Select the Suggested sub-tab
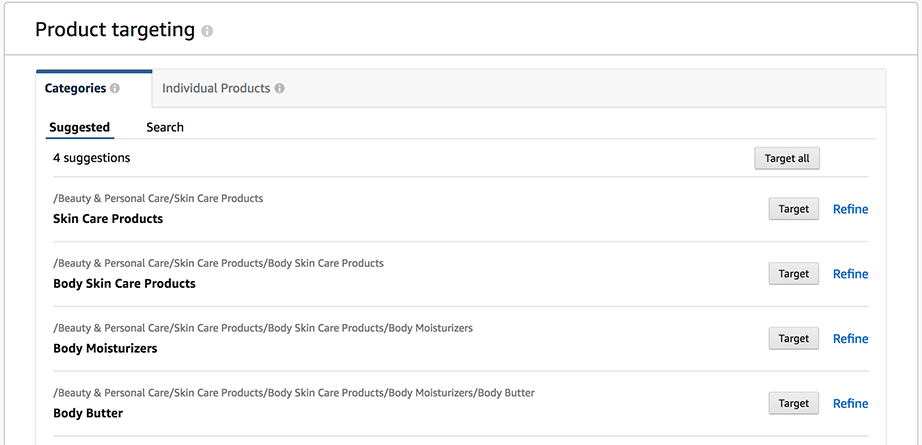 (79, 127)
